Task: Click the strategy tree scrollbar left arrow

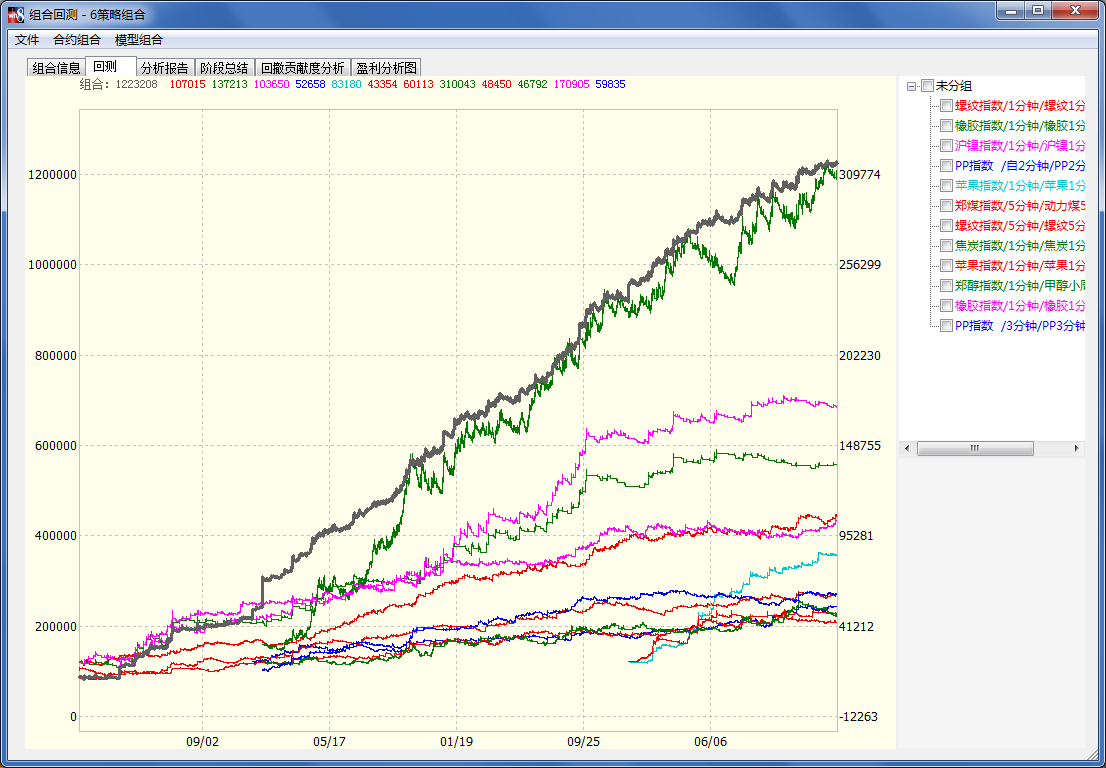Action: (907, 449)
